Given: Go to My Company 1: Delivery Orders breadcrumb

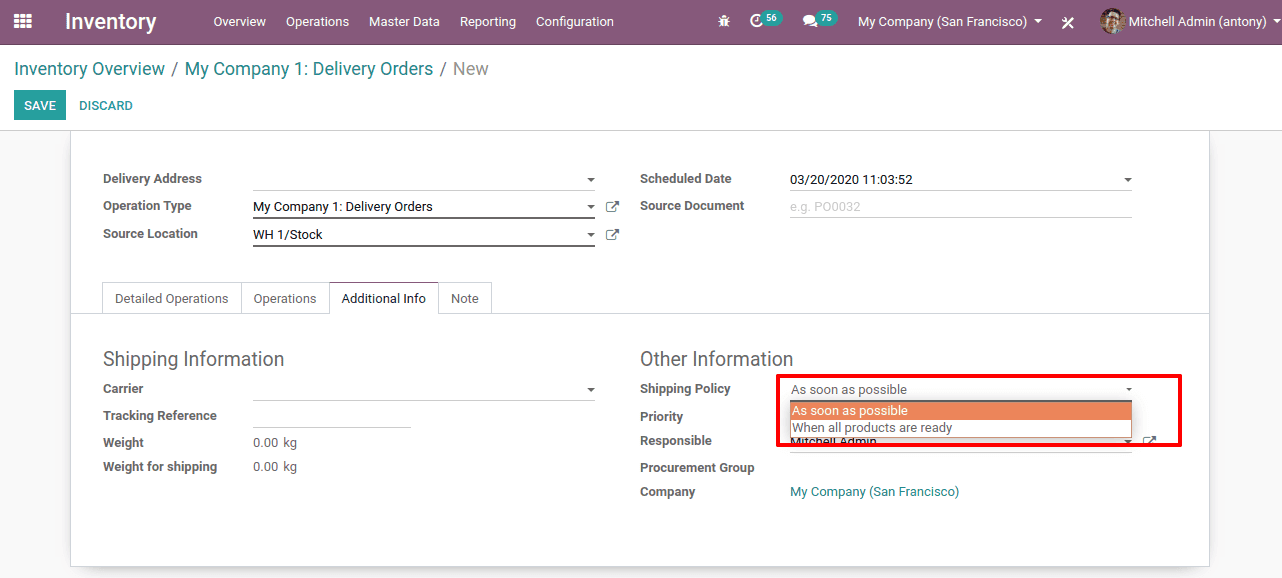Looking at the screenshot, I should click(309, 69).
